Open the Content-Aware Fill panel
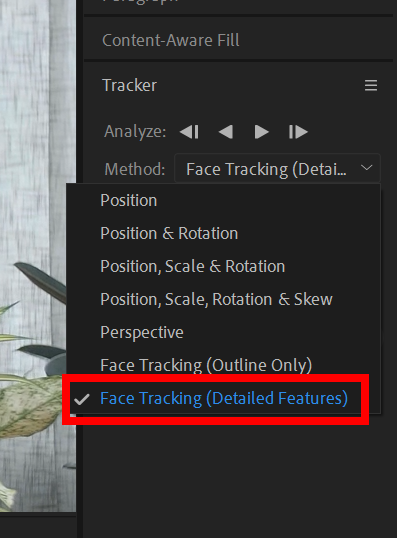This screenshot has height=538, width=397. 171,40
